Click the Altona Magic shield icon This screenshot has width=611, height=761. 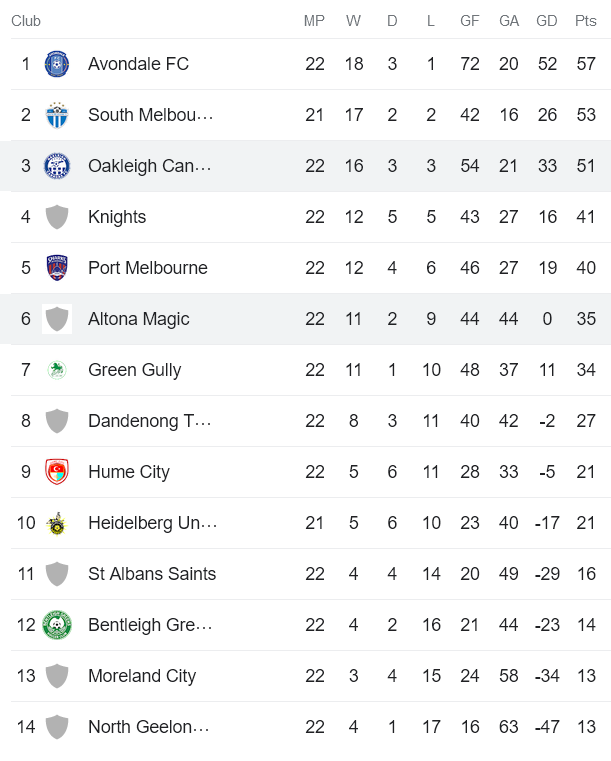57,319
